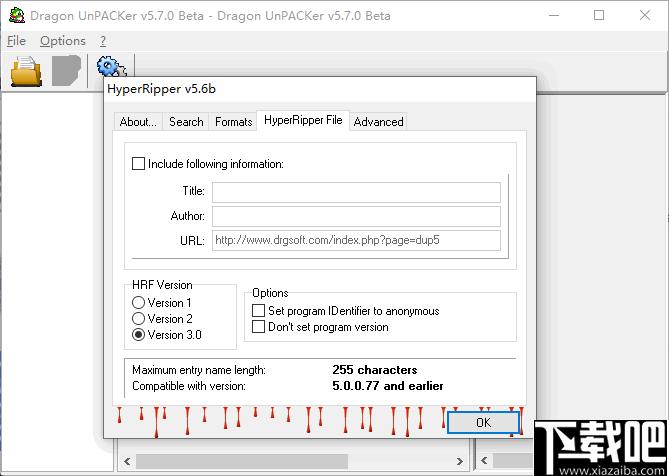Check Set program IDentifier to anonymous
Image resolution: width=669 pixels, height=476 pixels.
pos(258,311)
